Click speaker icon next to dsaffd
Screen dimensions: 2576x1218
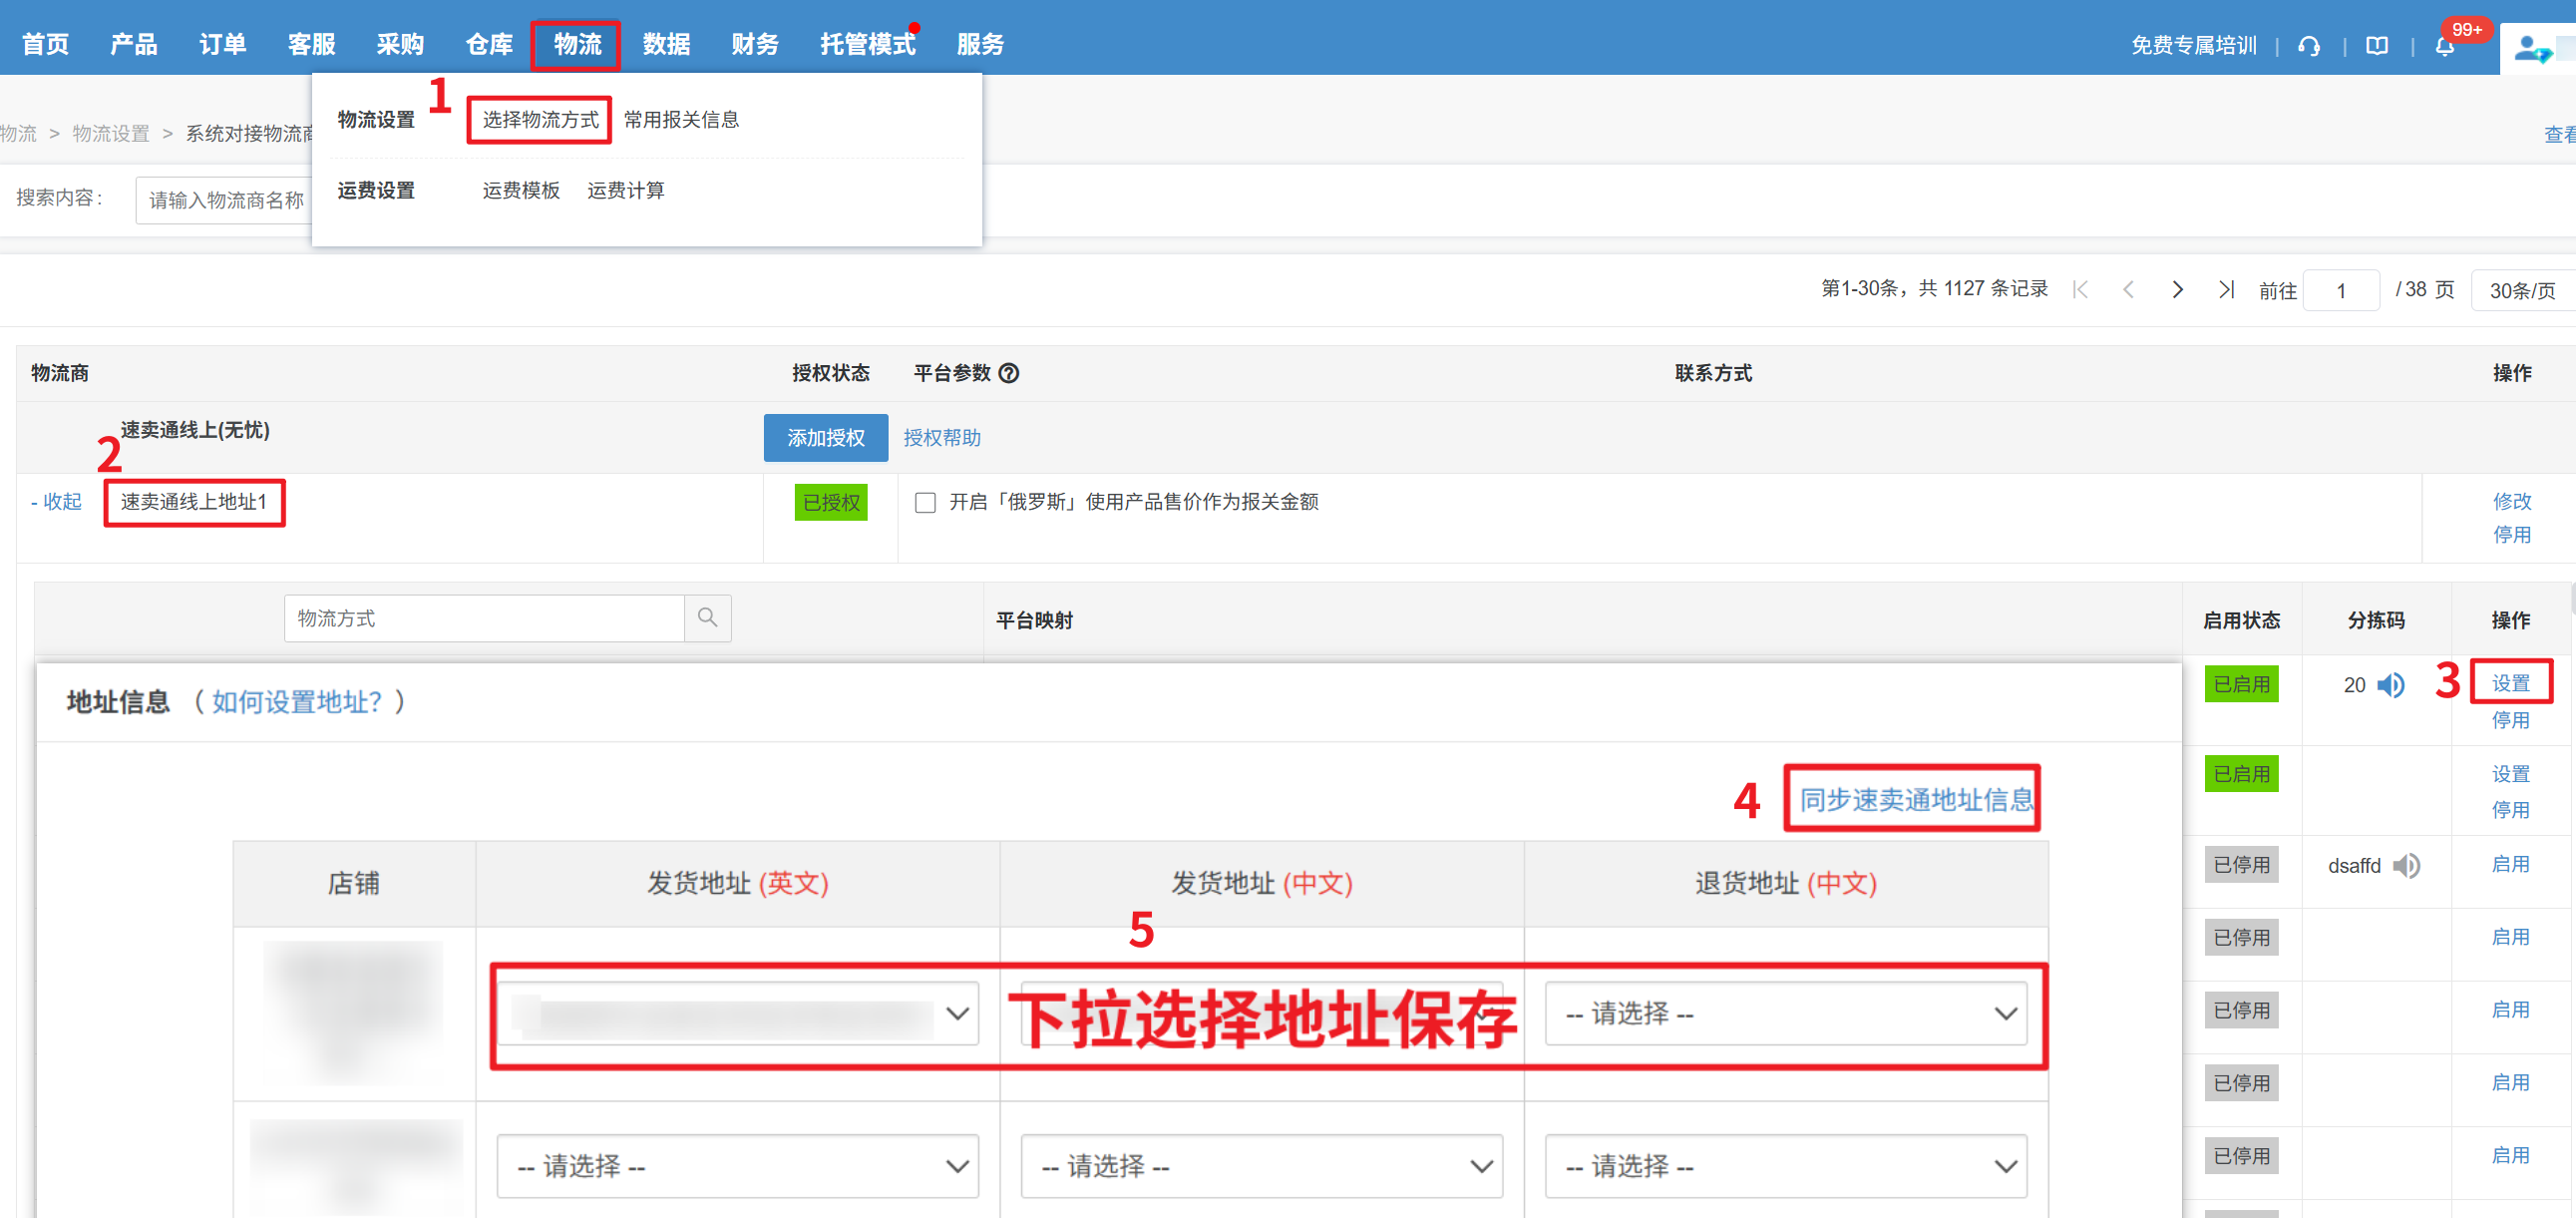[2407, 865]
